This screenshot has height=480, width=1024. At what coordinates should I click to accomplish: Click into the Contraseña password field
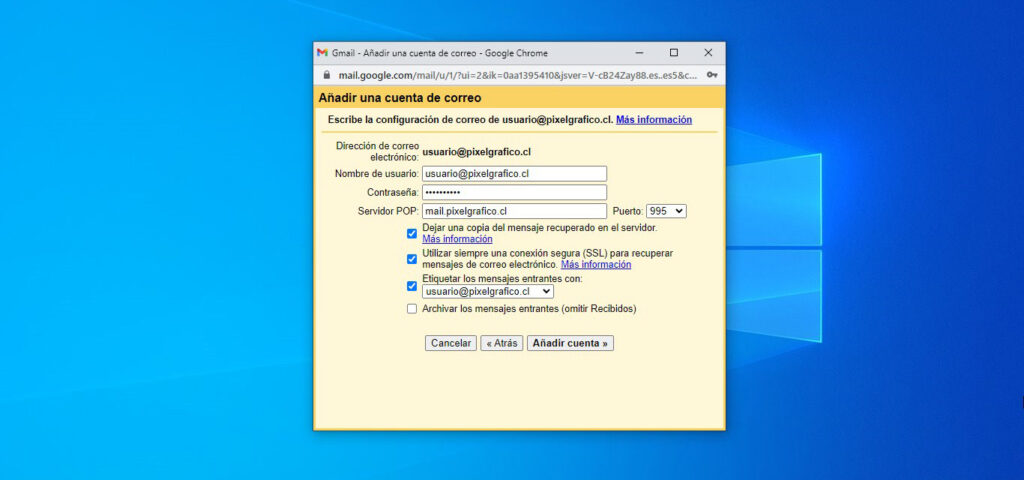point(514,192)
